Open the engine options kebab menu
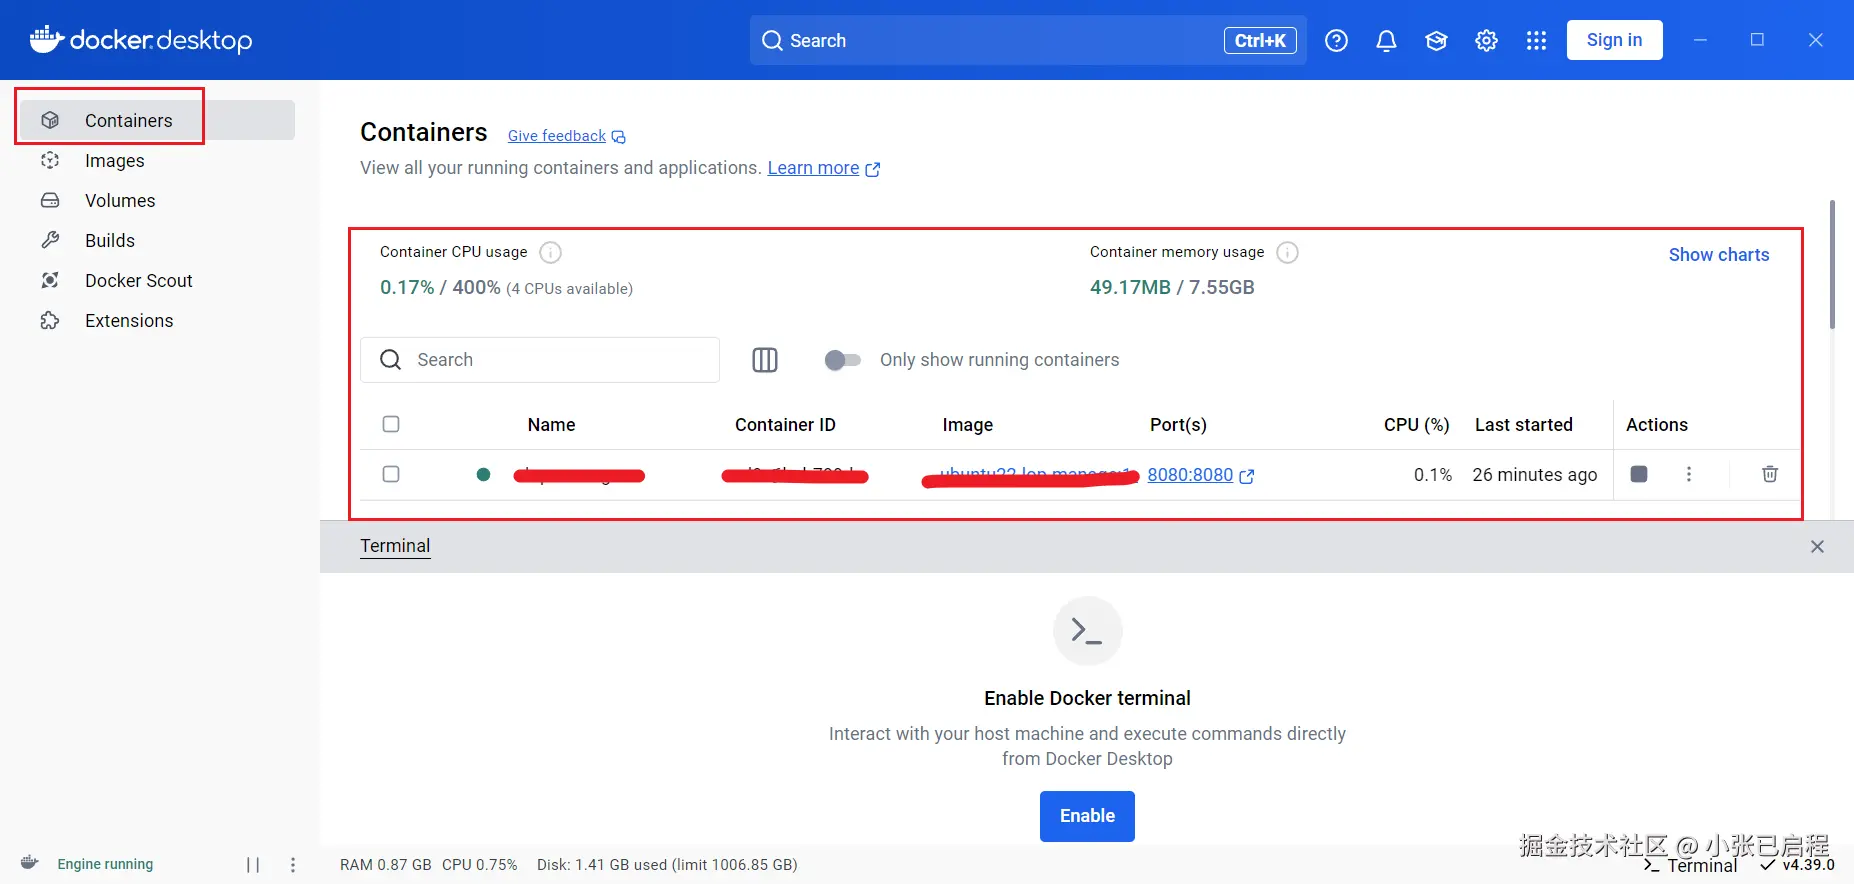Screen dimensions: 1854x884 (x=293, y=865)
